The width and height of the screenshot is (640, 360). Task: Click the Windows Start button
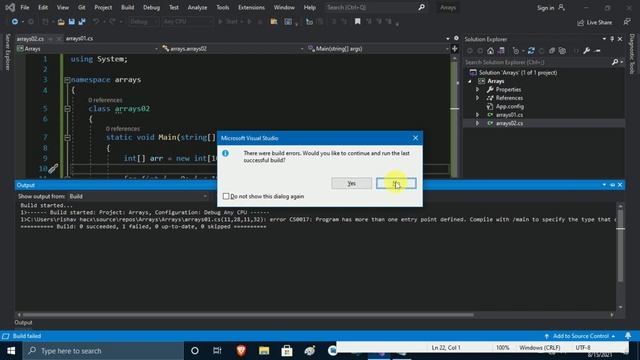(11, 351)
